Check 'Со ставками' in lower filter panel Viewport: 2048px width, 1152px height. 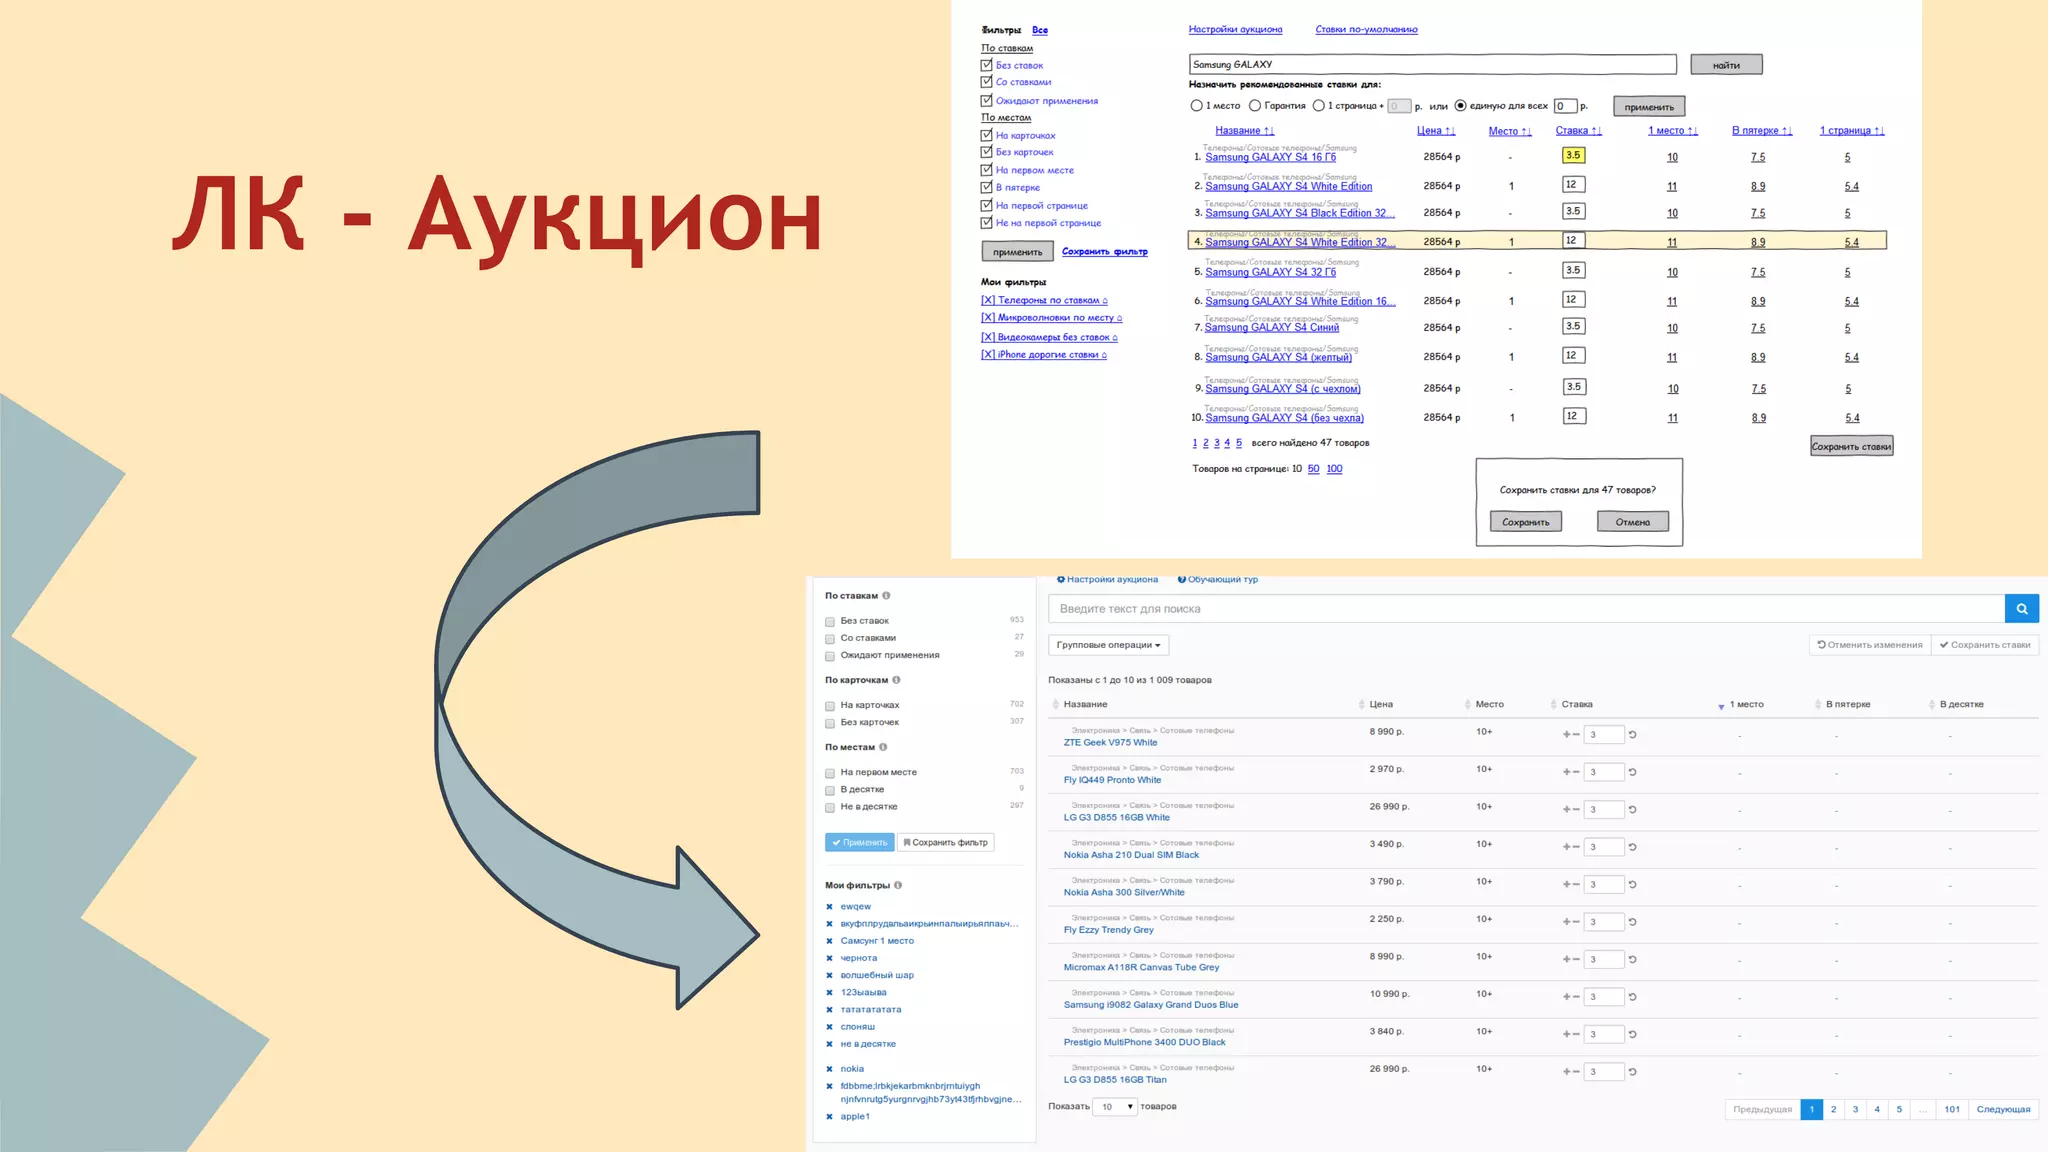[830, 639]
